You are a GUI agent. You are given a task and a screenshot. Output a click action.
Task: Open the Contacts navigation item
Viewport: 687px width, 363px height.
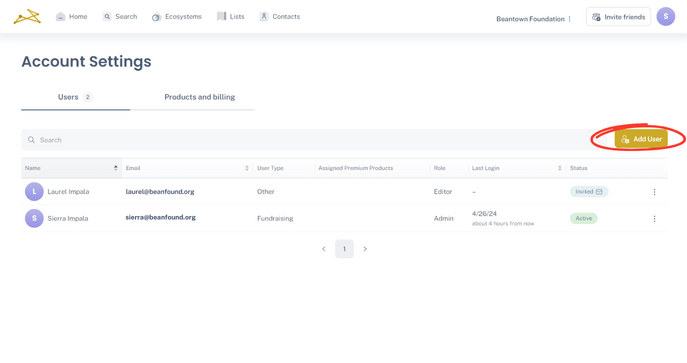pos(280,17)
